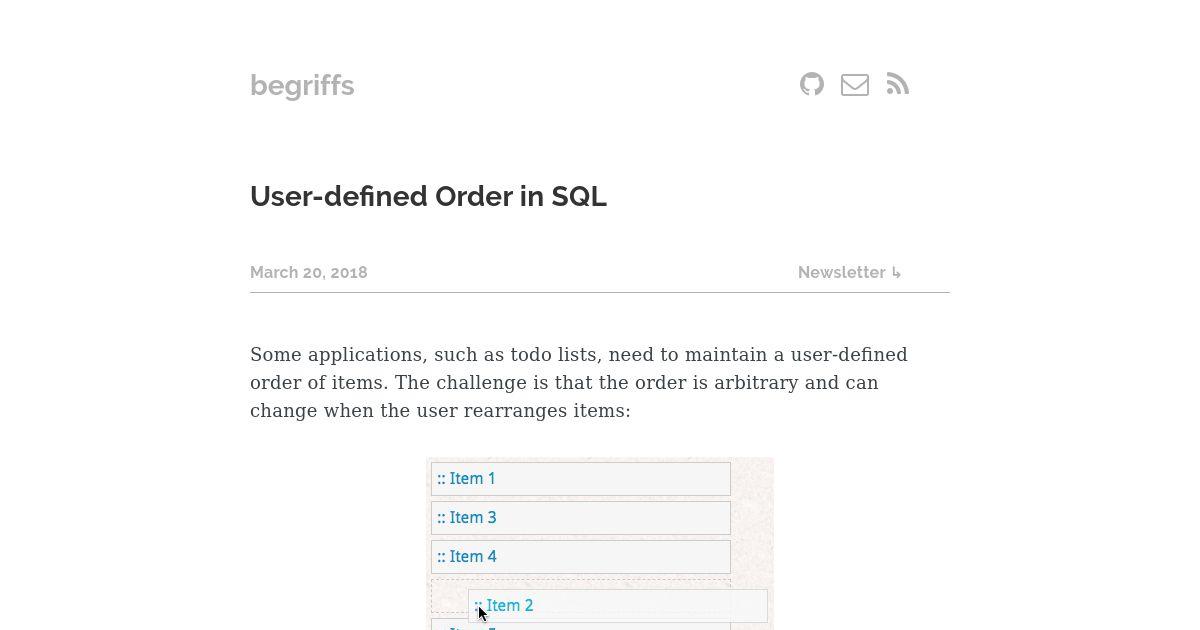
Task: Open the GitHub profile icon
Action: tap(812, 85)
